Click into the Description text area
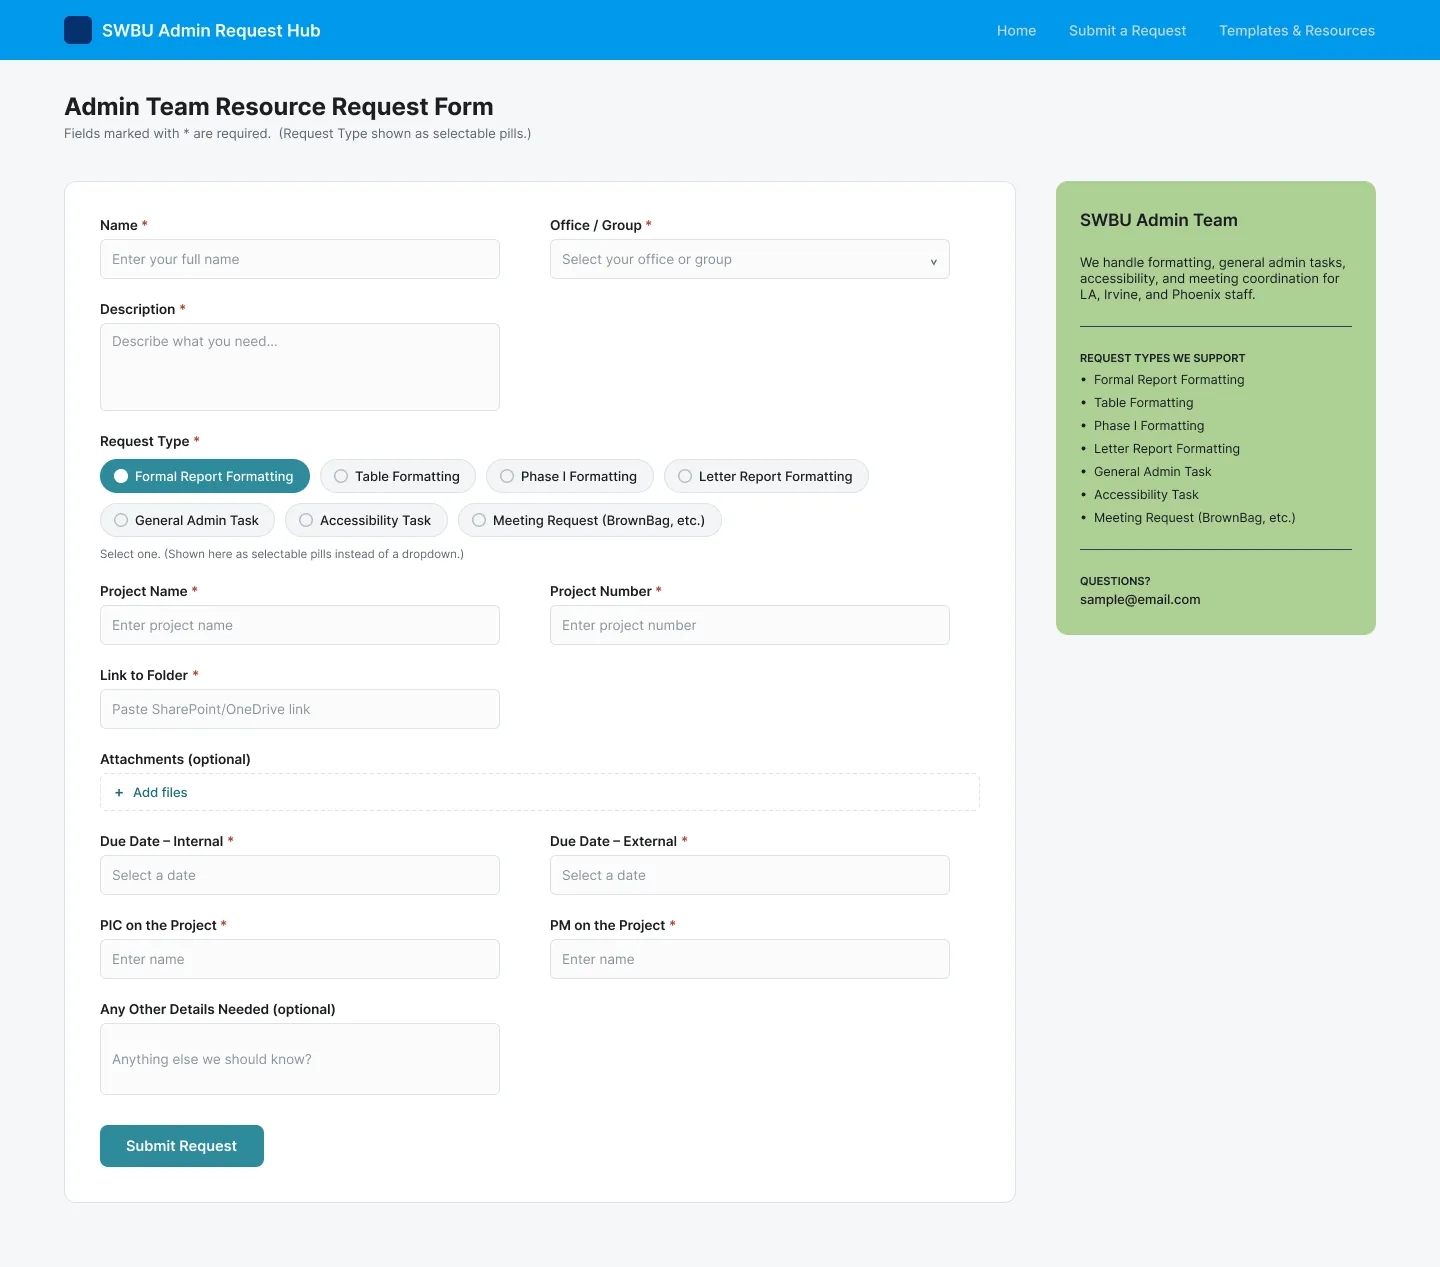 [300, 367]
